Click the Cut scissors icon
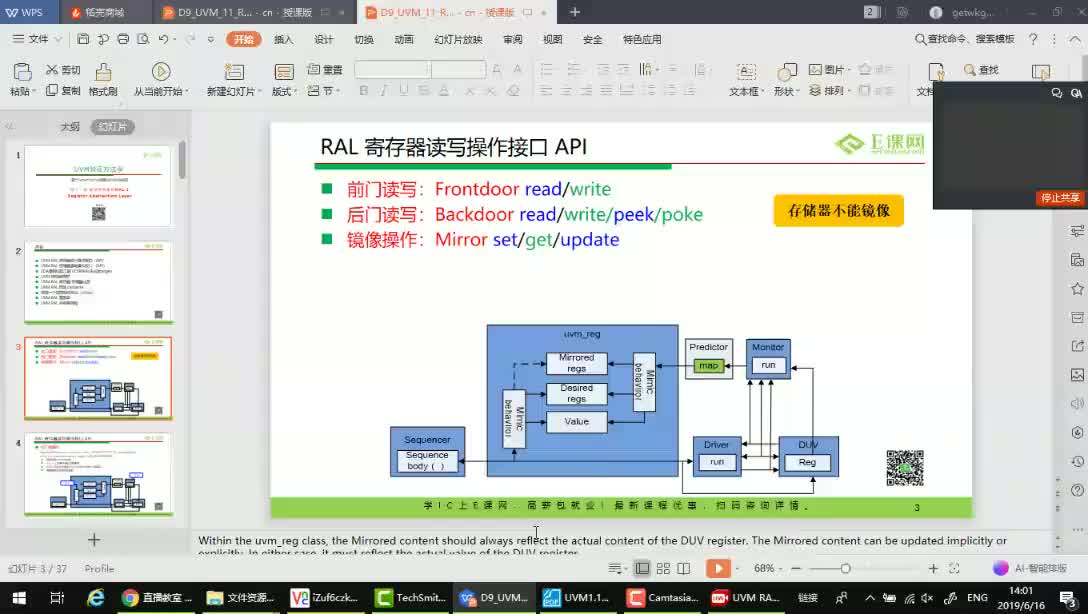Viewport: 1088px width, 614px height. point(52,70)
